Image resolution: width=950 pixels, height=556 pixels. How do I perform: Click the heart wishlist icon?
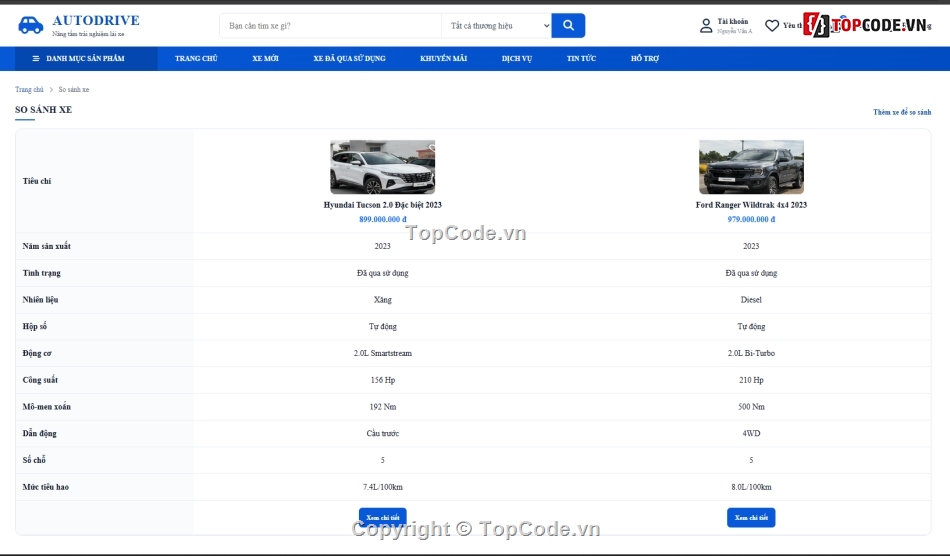tap(772, 25)
